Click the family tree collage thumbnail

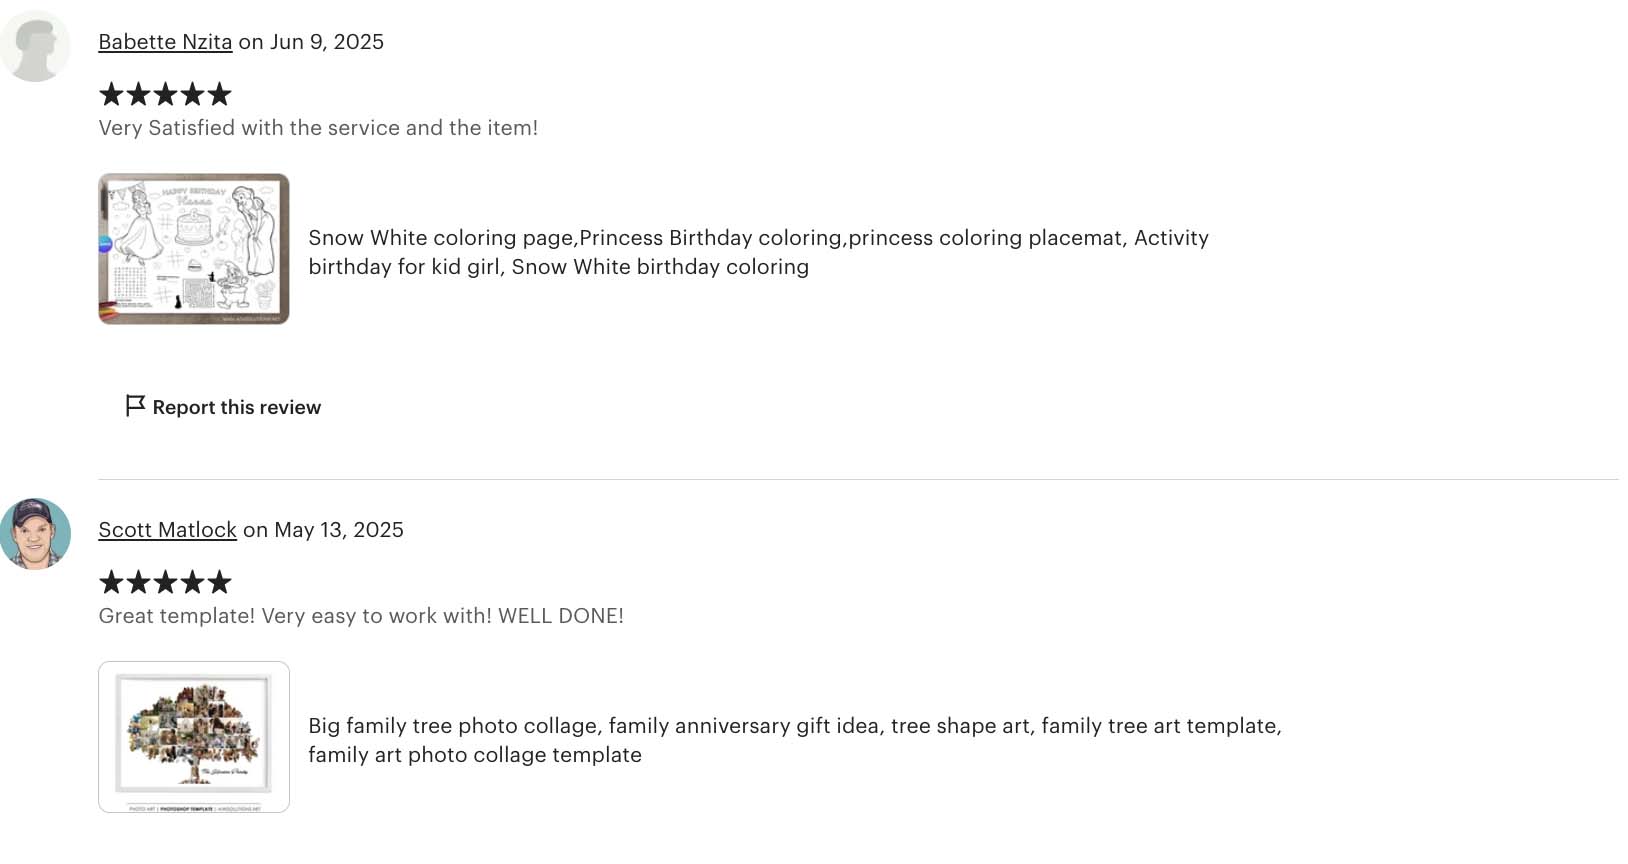pos(194,737)
